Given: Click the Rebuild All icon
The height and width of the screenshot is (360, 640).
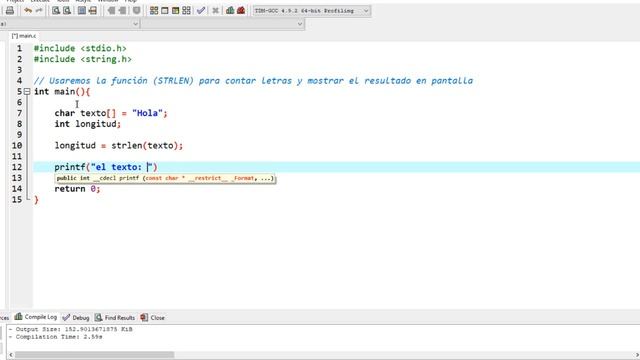Looking at the screenshot, I should 186,11.
